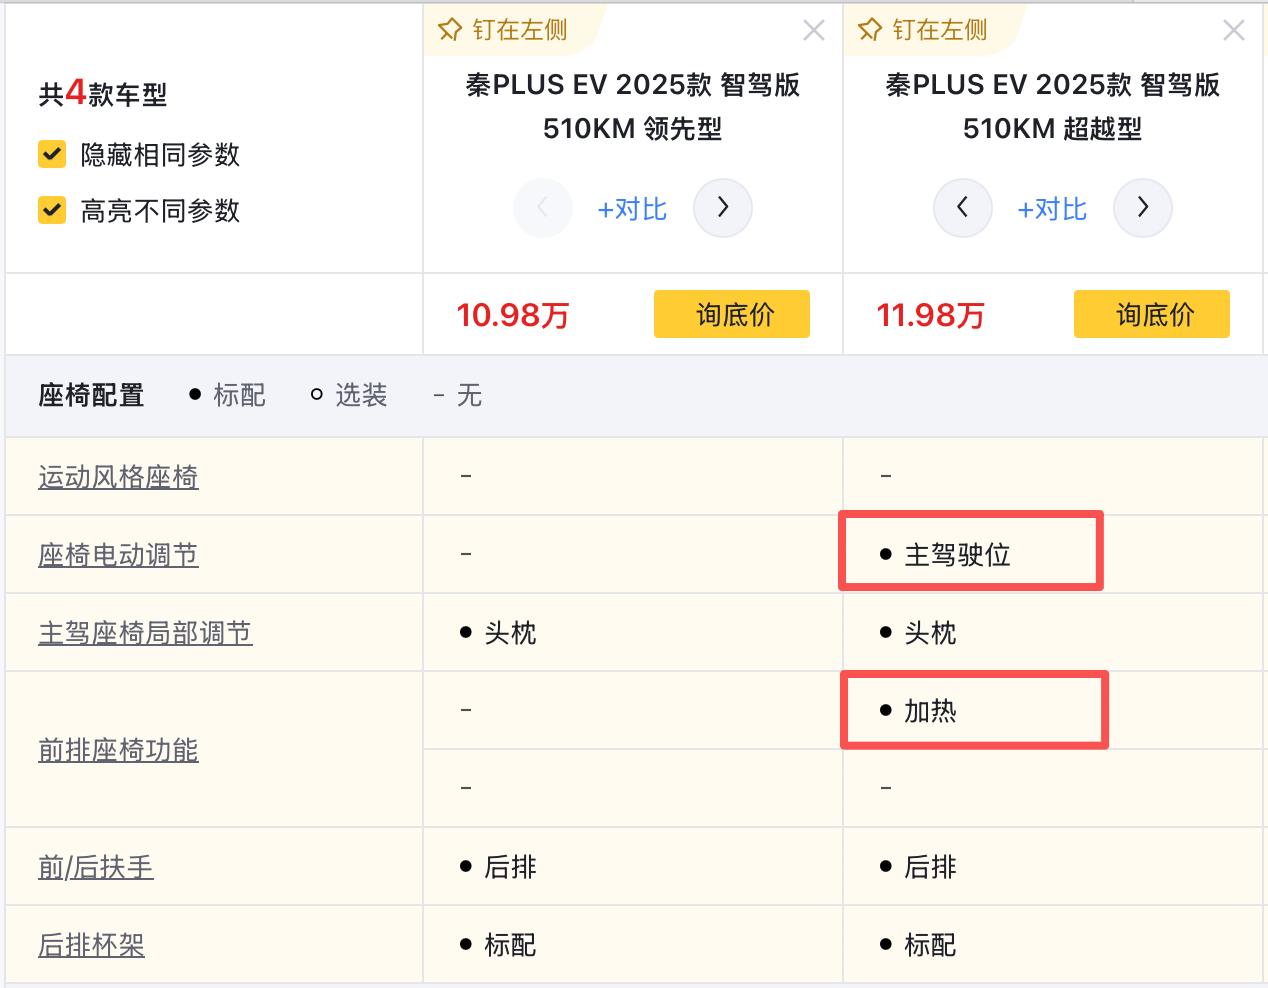Click pin icon for 超越型 column
The width and height of the screenshot is (1268, 988).
pos(870,30)
